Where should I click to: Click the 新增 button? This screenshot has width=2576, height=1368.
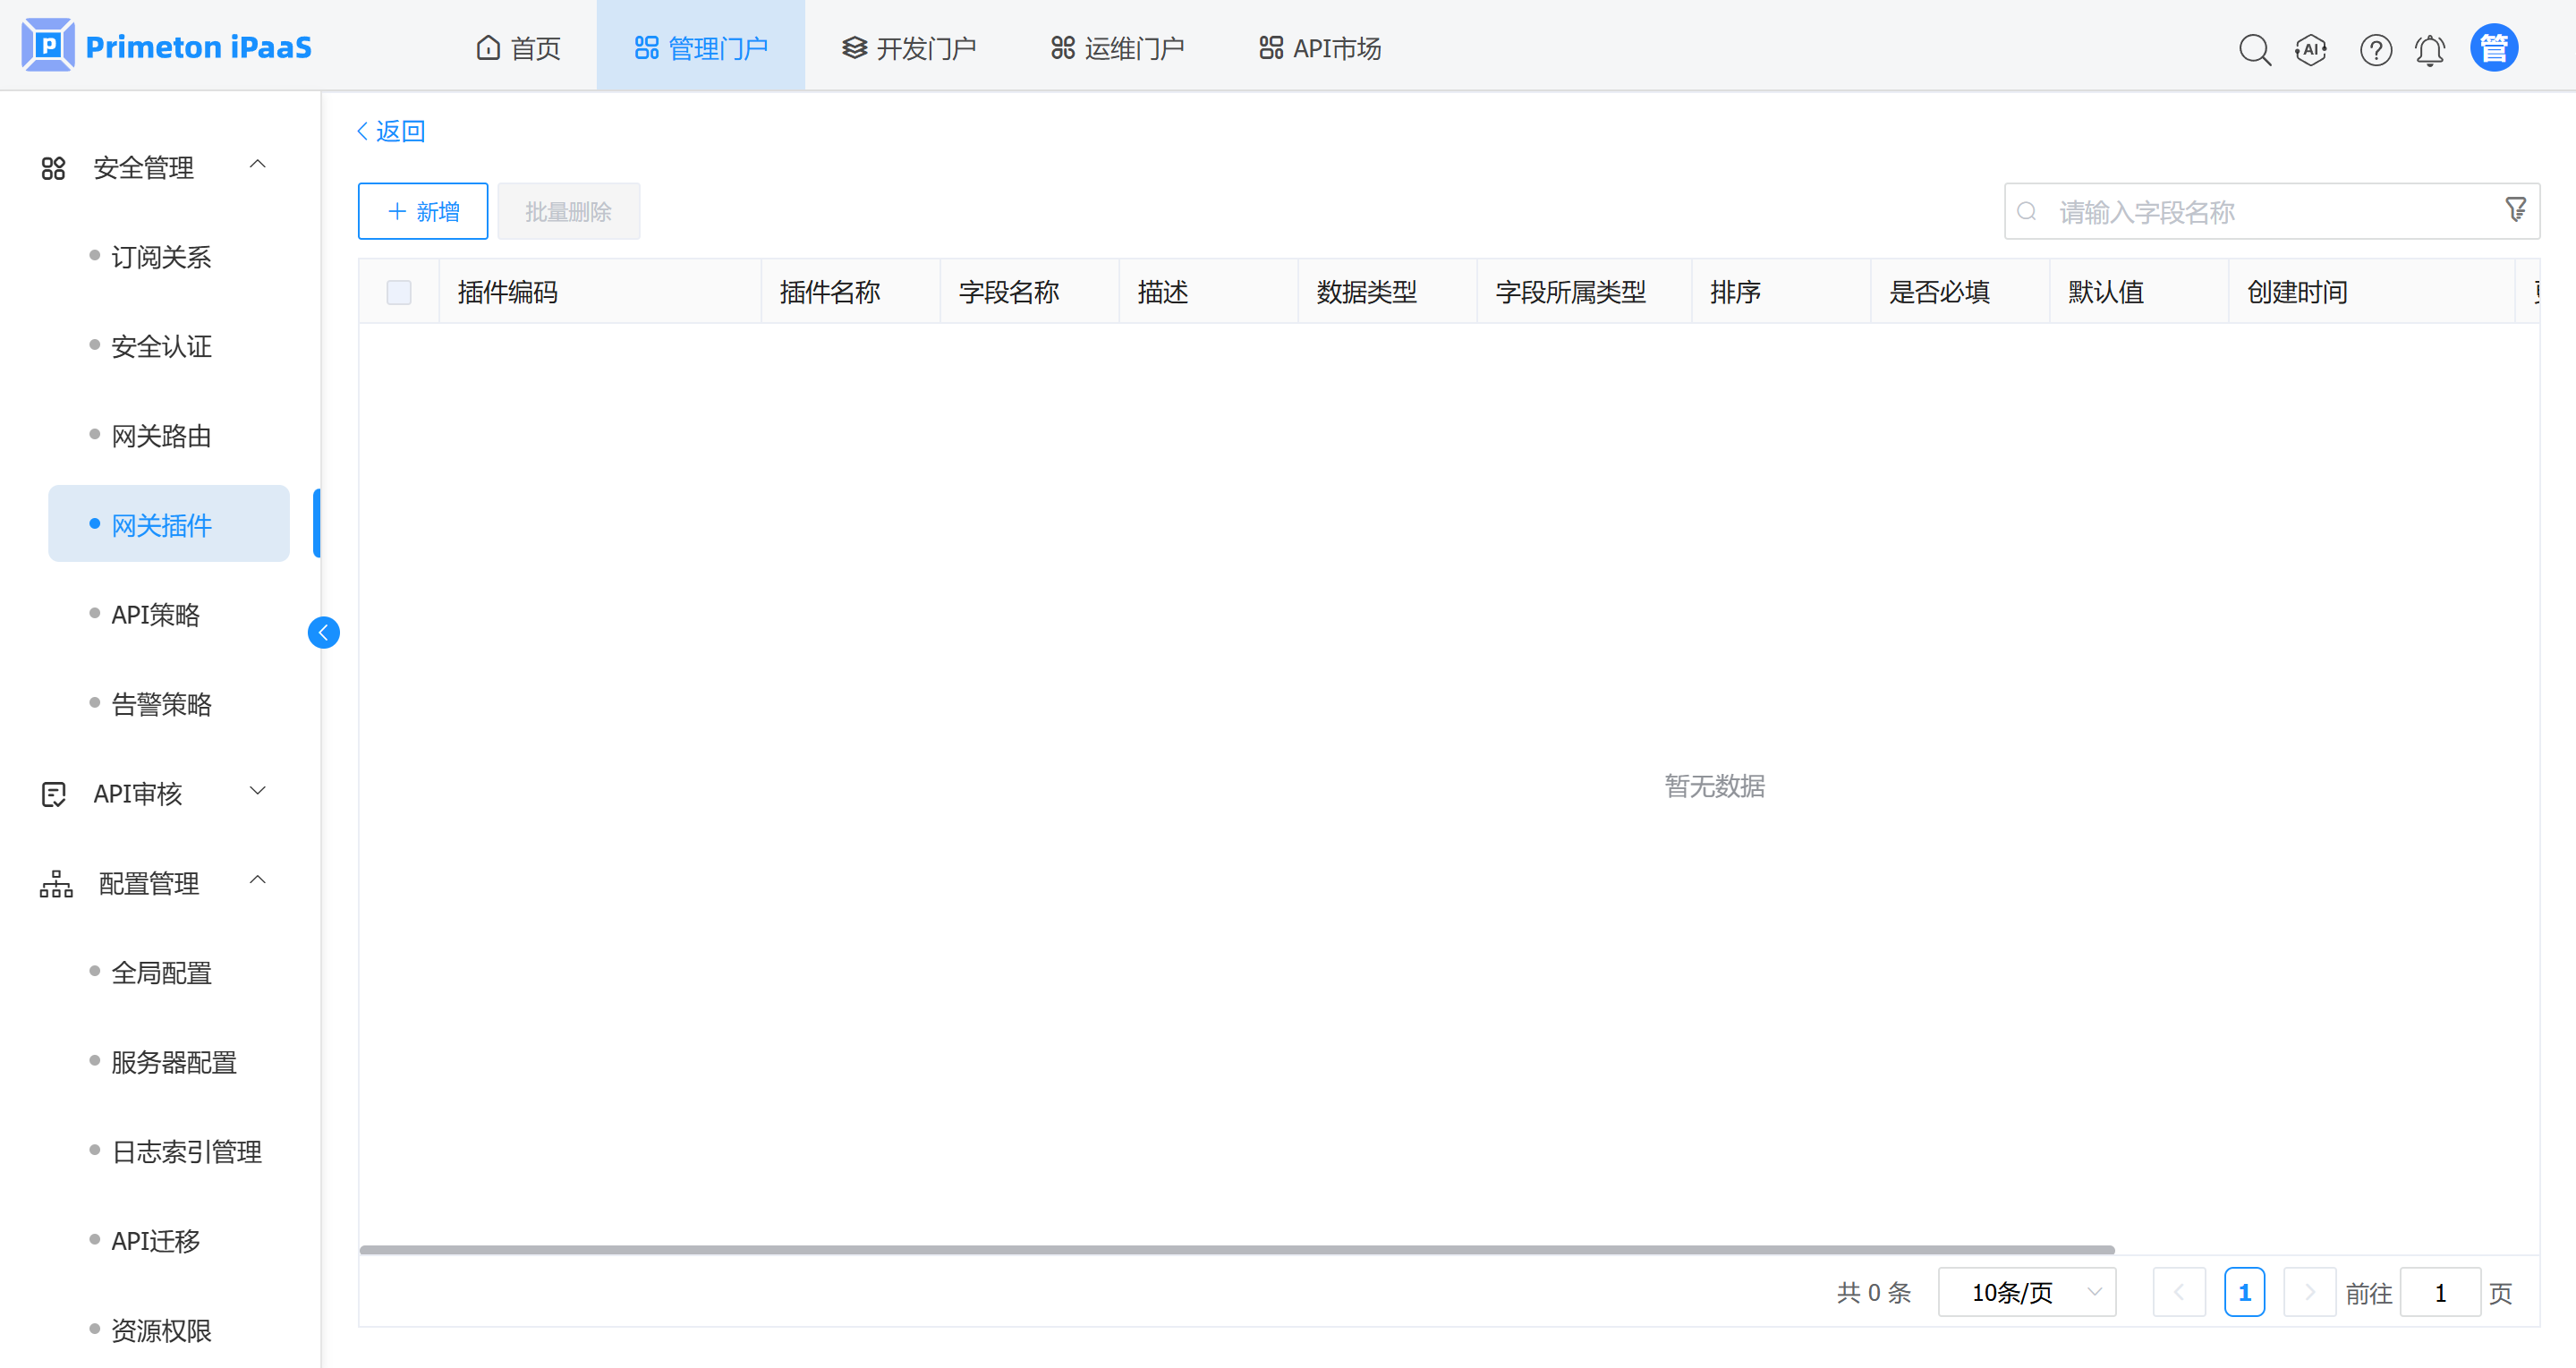point(423,211)
